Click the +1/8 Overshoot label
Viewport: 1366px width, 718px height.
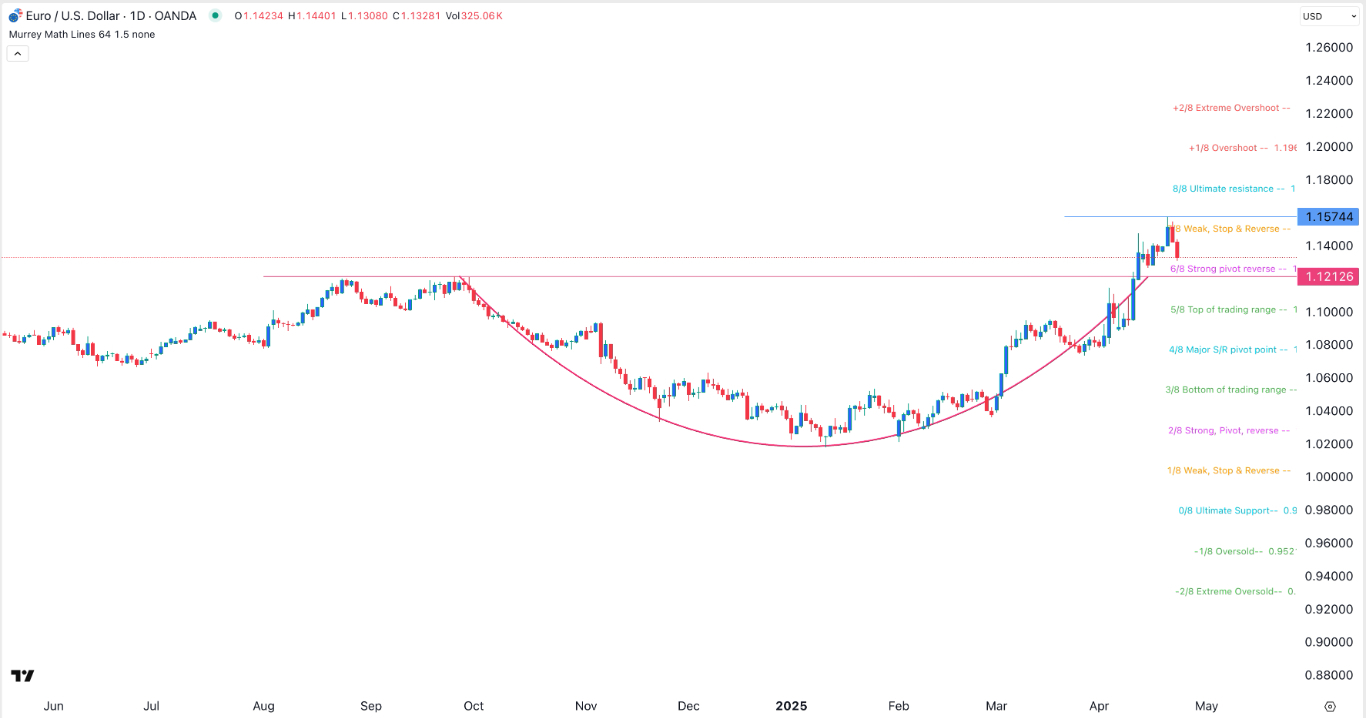[1243, 148]
